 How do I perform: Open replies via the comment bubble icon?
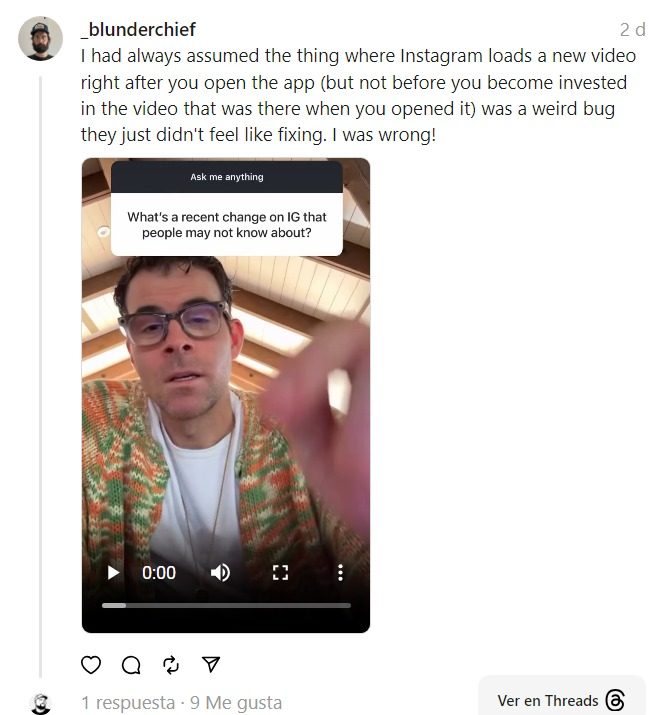131,665
